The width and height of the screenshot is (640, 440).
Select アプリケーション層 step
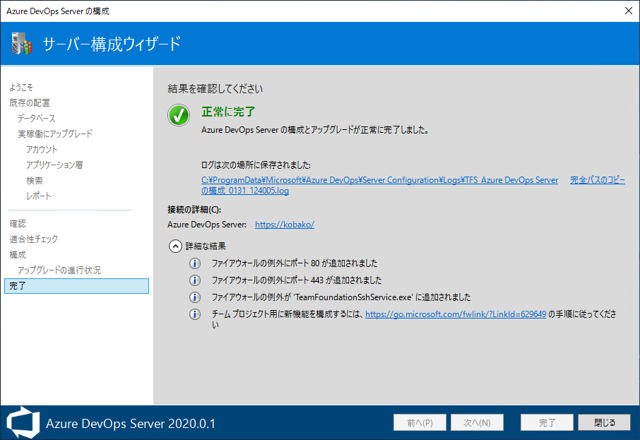pos(55,165)
